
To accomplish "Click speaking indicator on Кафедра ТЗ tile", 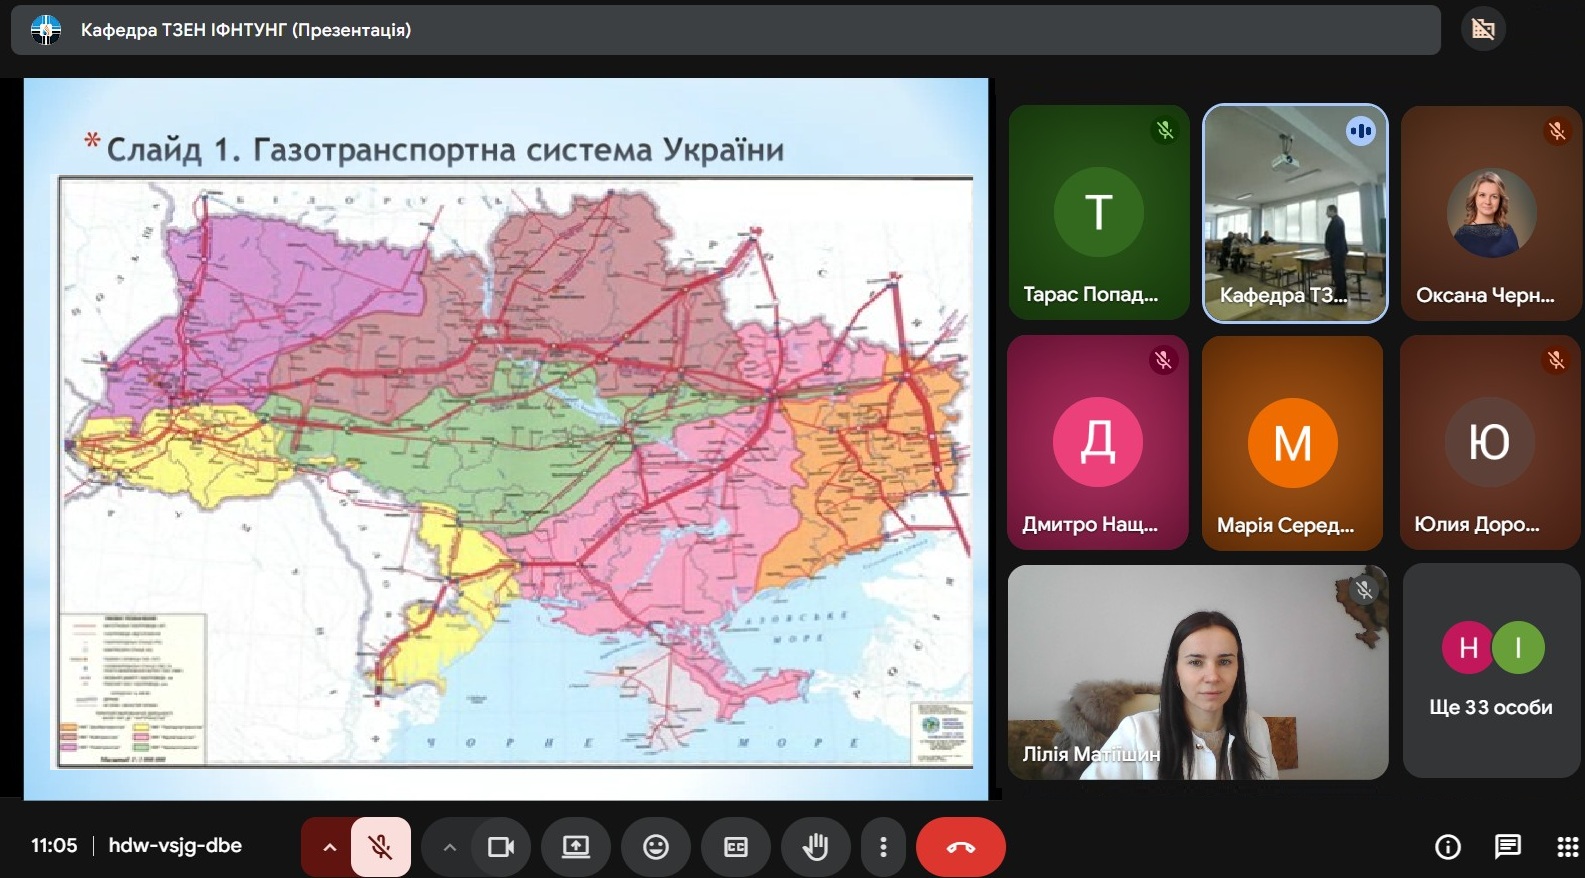I will point(1361,131).
